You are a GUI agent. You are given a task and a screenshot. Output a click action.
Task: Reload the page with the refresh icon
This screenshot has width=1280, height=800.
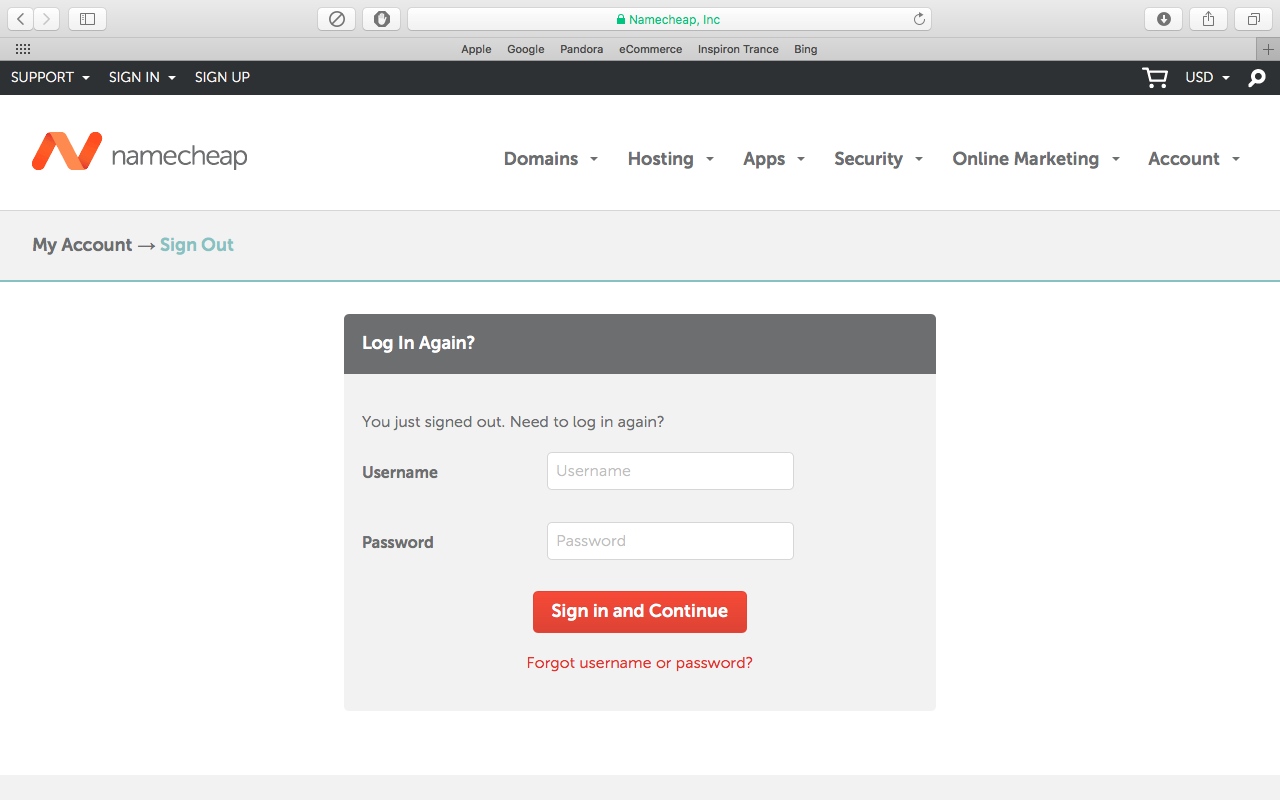tap(919, 19)
